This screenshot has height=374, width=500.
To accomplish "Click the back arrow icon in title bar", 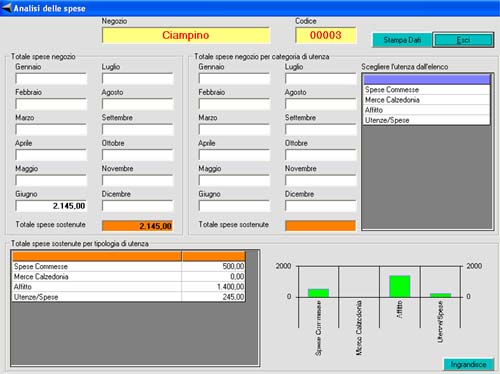I will click(6, 8).
